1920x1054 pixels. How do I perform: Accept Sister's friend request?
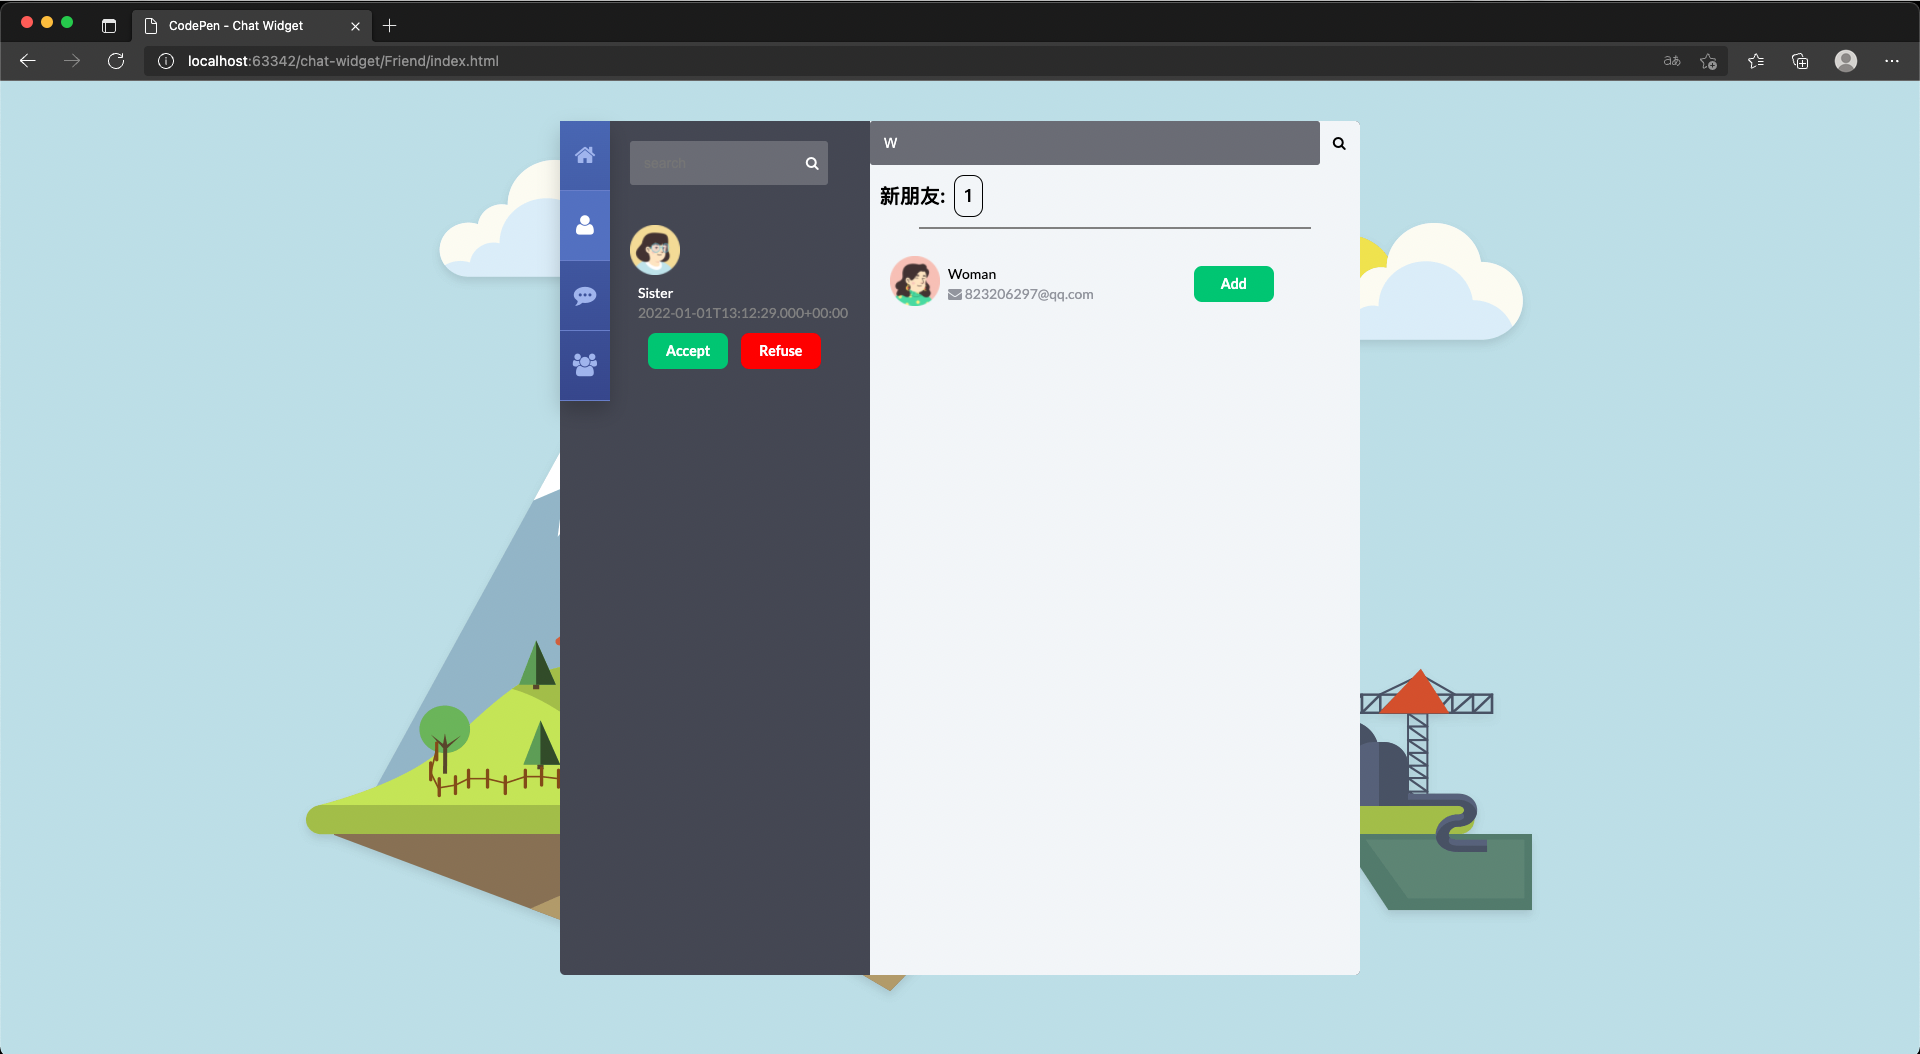coord(687,351)
